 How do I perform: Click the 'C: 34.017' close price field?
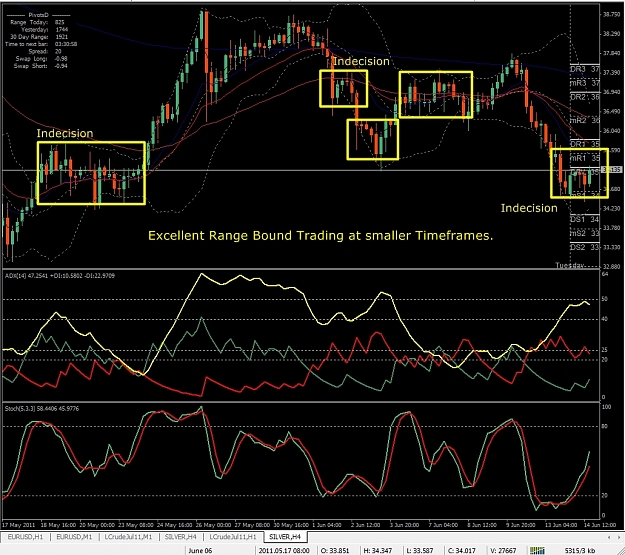point(462,551)
